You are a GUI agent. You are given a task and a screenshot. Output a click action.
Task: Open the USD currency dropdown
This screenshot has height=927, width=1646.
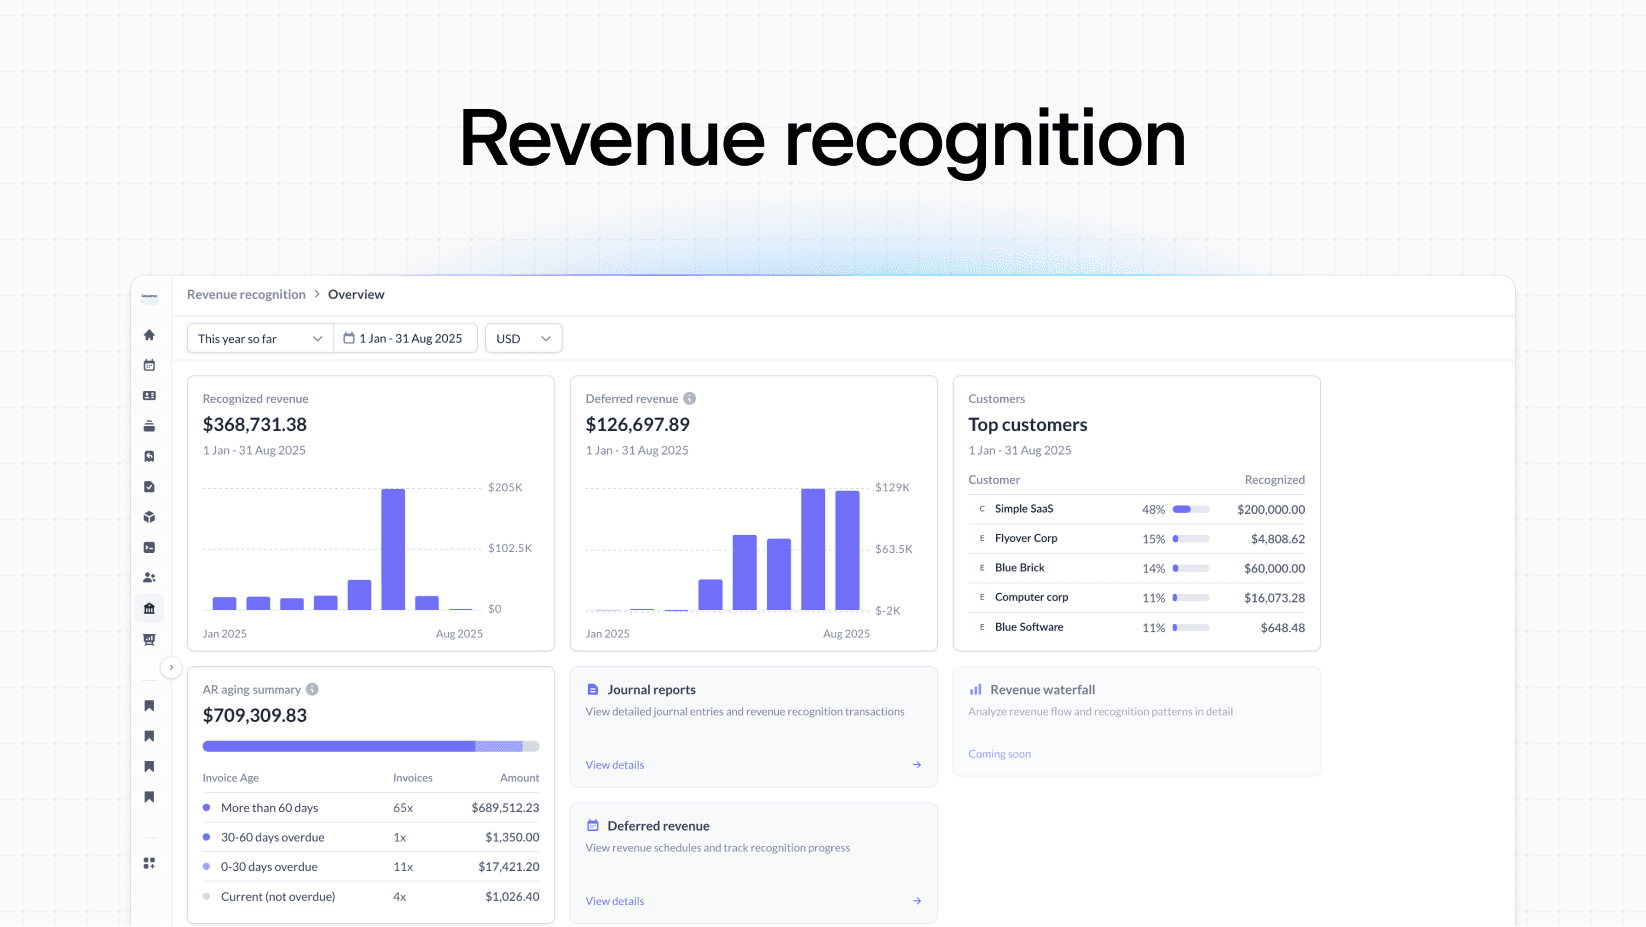[x=523, y=339]
